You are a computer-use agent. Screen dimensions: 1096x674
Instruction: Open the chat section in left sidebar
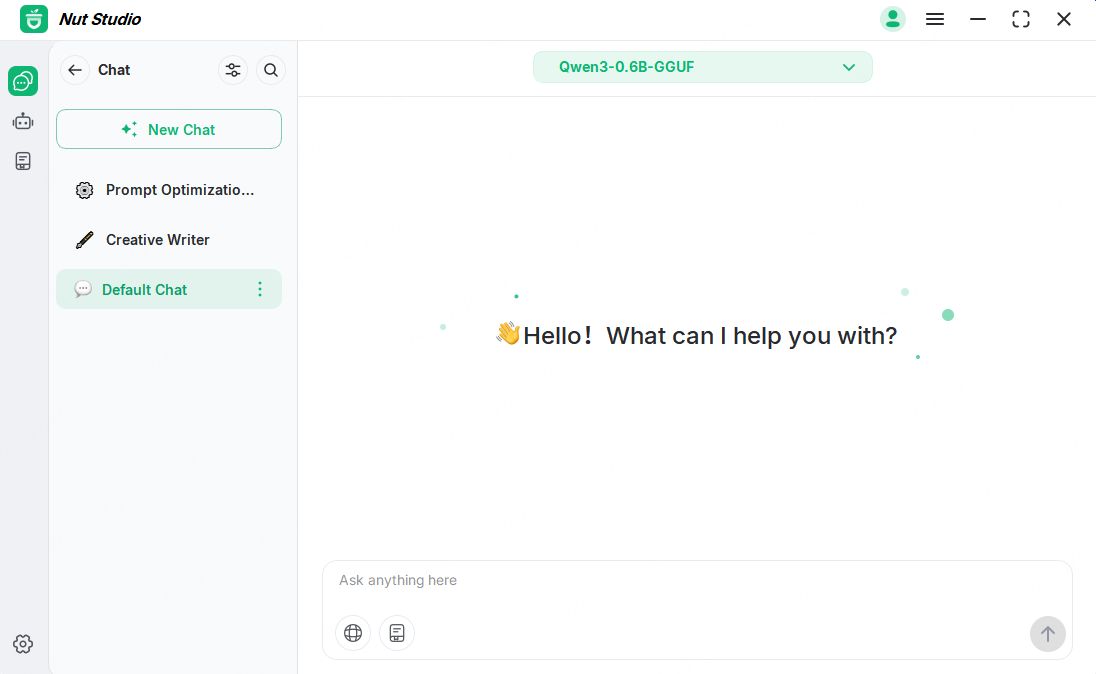coord(23,81)
